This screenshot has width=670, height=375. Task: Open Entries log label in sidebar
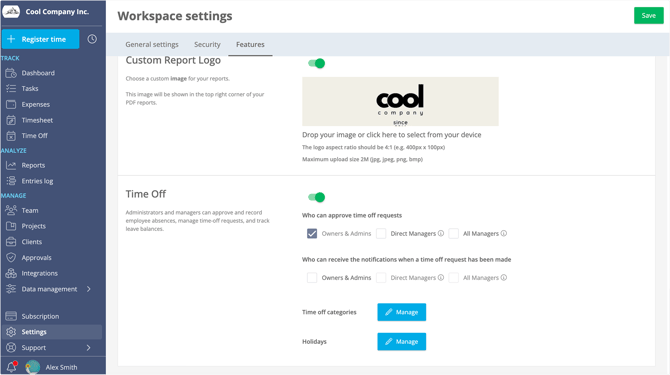(x=38, y=181)
